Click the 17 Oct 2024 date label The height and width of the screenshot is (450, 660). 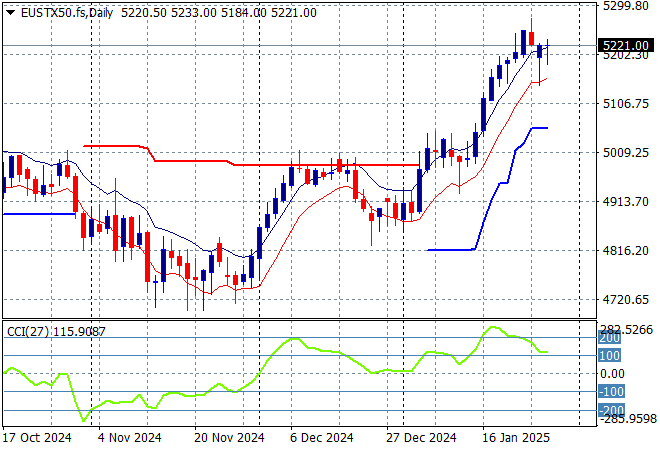tap(38, 437)
